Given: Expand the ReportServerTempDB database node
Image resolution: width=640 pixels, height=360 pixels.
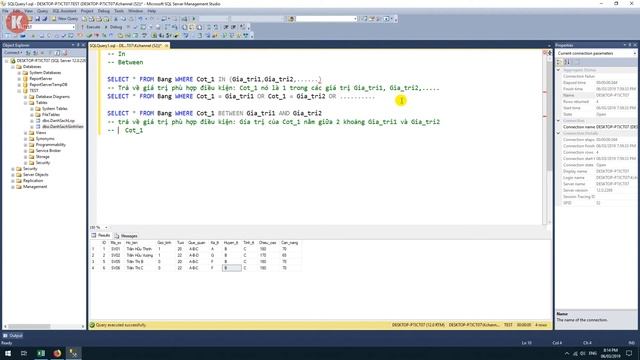Looking at the screenshot, I should (x=19, y=84).
